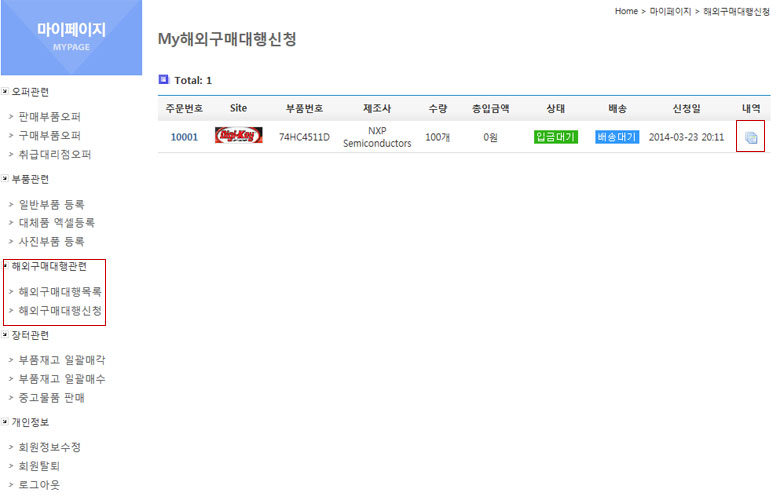Click the 상태 column header
The height and width of the screenshot is (500, 780).
point(555,108)
